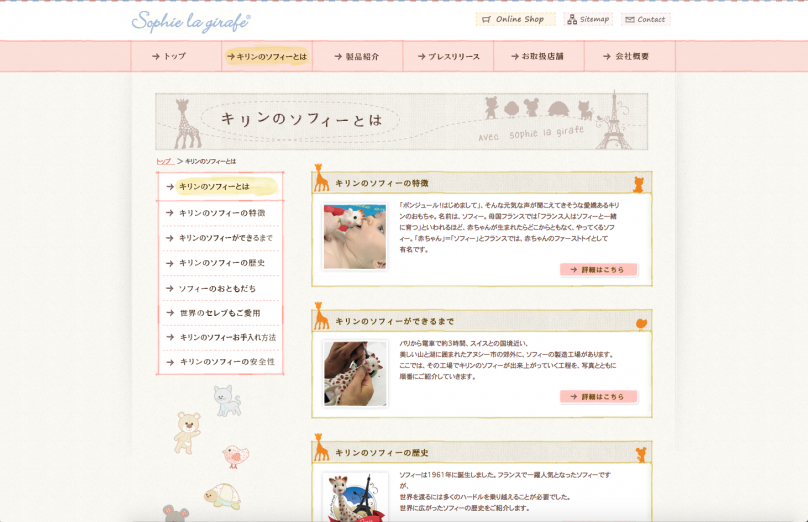This screenshot has width=808, height=522.
Task: Open the baby with Sophie toy thumbnail
Action: click(x=355, y=237)
